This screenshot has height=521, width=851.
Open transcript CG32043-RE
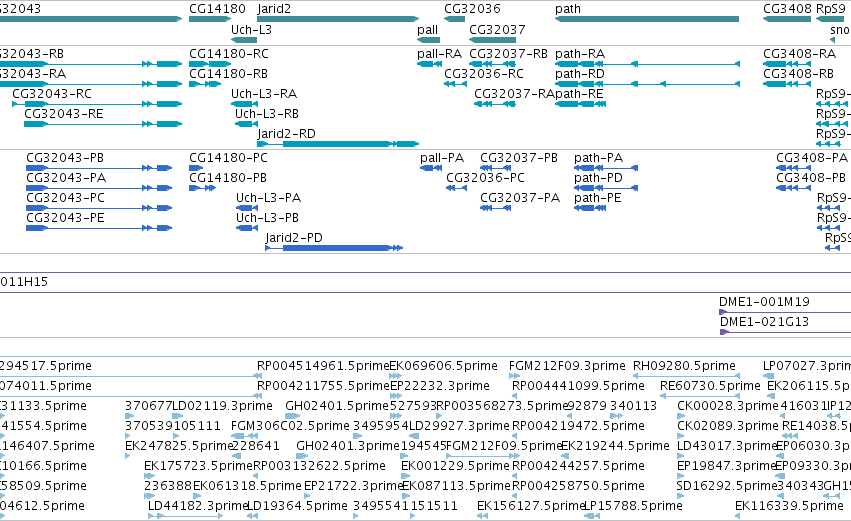tap(63, 114)
